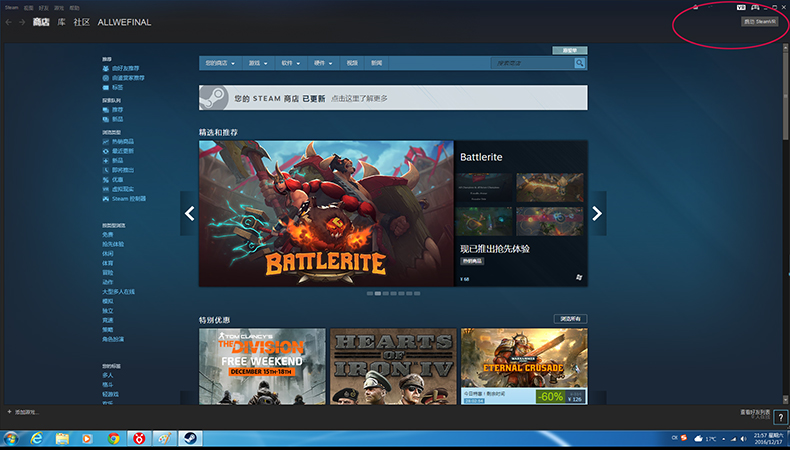
Task: Click the 启动 SteamVR tooltip button
Action: tap(760, 22)
